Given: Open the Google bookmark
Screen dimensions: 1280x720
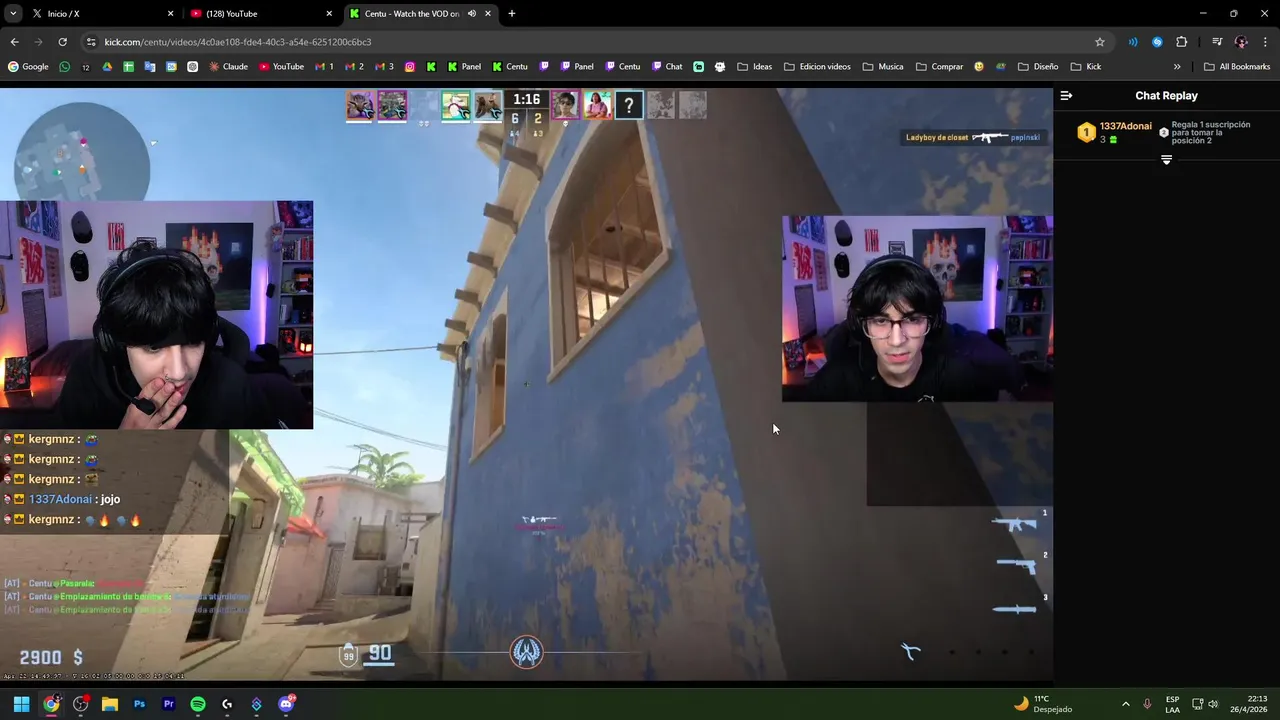Looking at the screenshot, I should [x=28, y=67].
